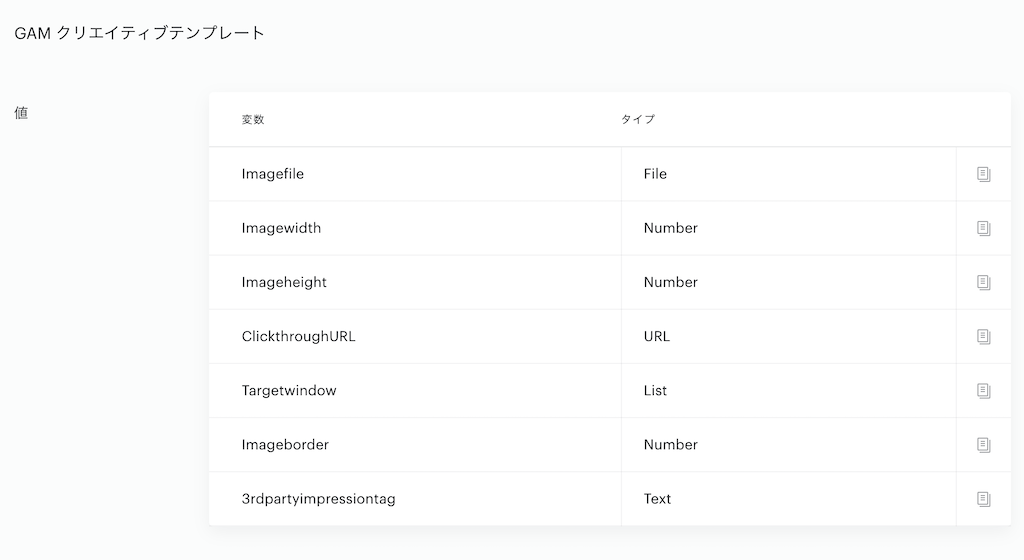Click the List type cell for Targetwindow

click(x=789, y=390)
